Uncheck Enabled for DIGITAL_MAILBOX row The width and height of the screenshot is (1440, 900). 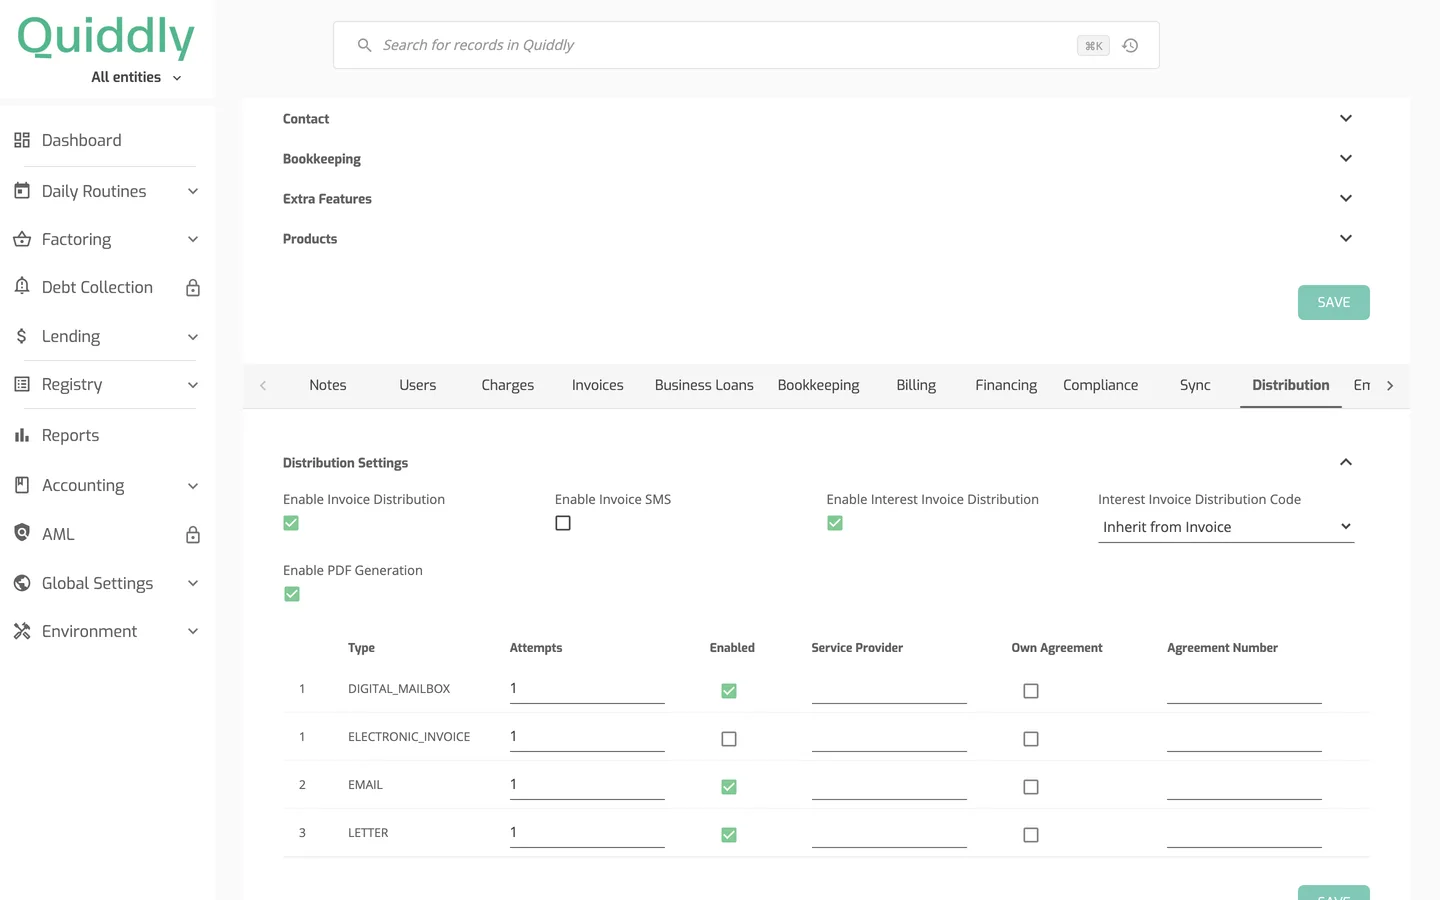[x=729, y=691]
